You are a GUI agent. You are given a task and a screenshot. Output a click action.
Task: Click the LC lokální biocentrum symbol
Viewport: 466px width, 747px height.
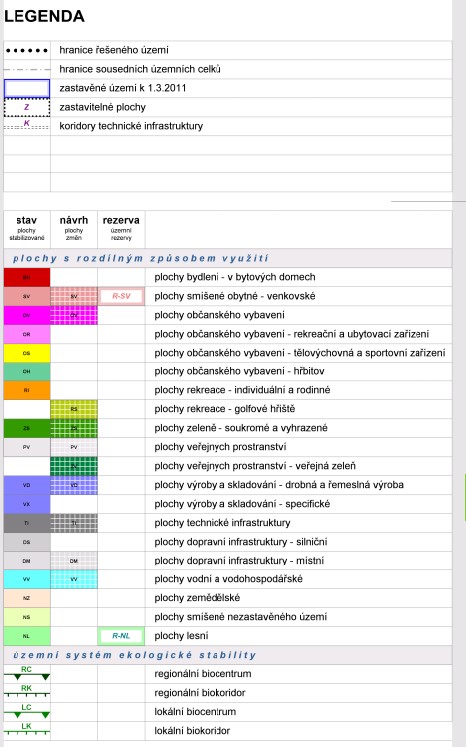(27, 710)
